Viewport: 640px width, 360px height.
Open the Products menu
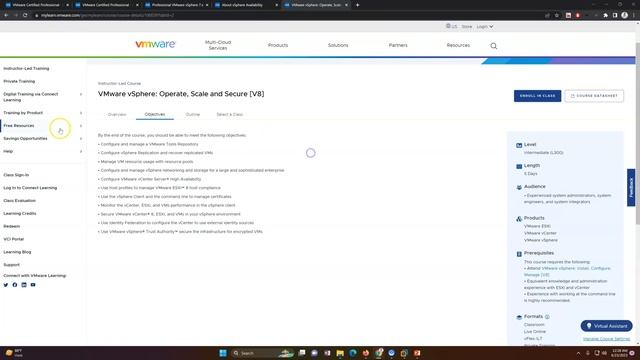[278, 45]
